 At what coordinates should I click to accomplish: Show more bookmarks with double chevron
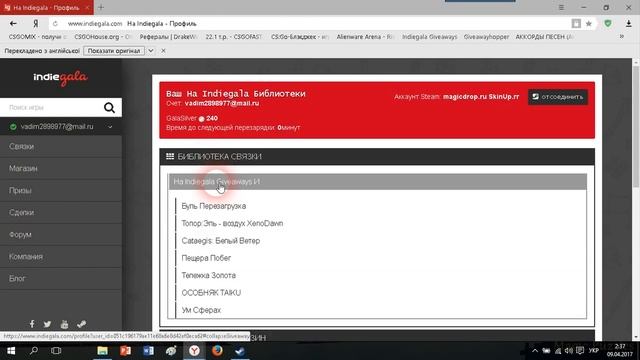pos(622,37)
